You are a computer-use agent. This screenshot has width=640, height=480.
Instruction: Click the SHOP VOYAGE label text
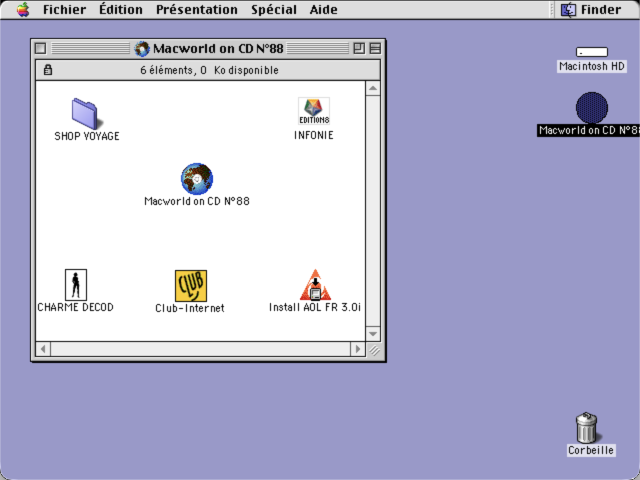87,136
